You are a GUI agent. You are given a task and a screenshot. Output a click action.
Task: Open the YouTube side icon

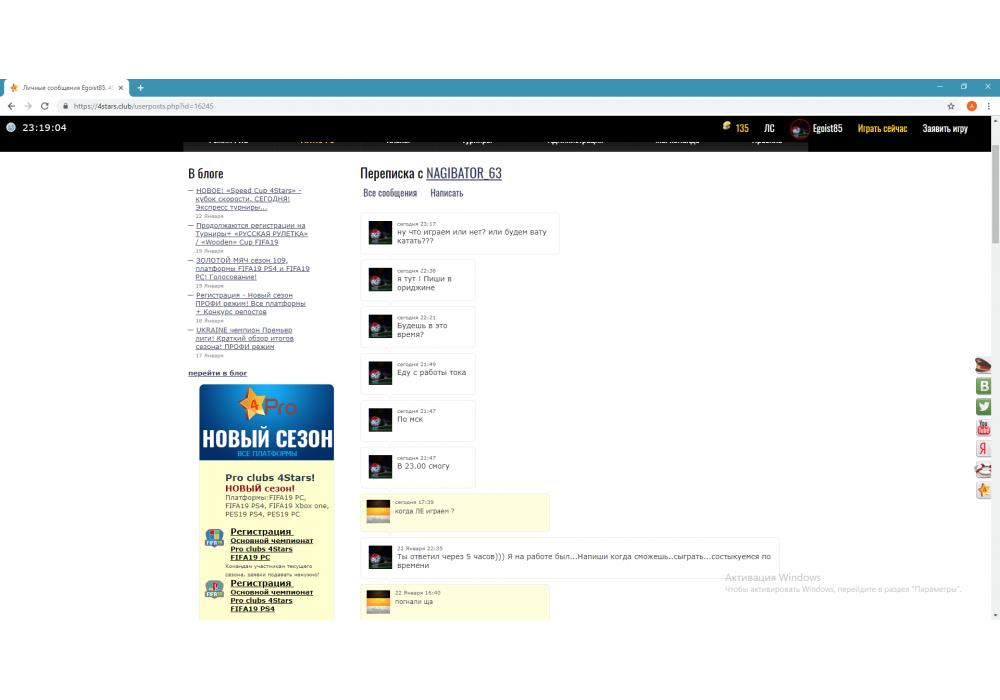pos(983,428)
